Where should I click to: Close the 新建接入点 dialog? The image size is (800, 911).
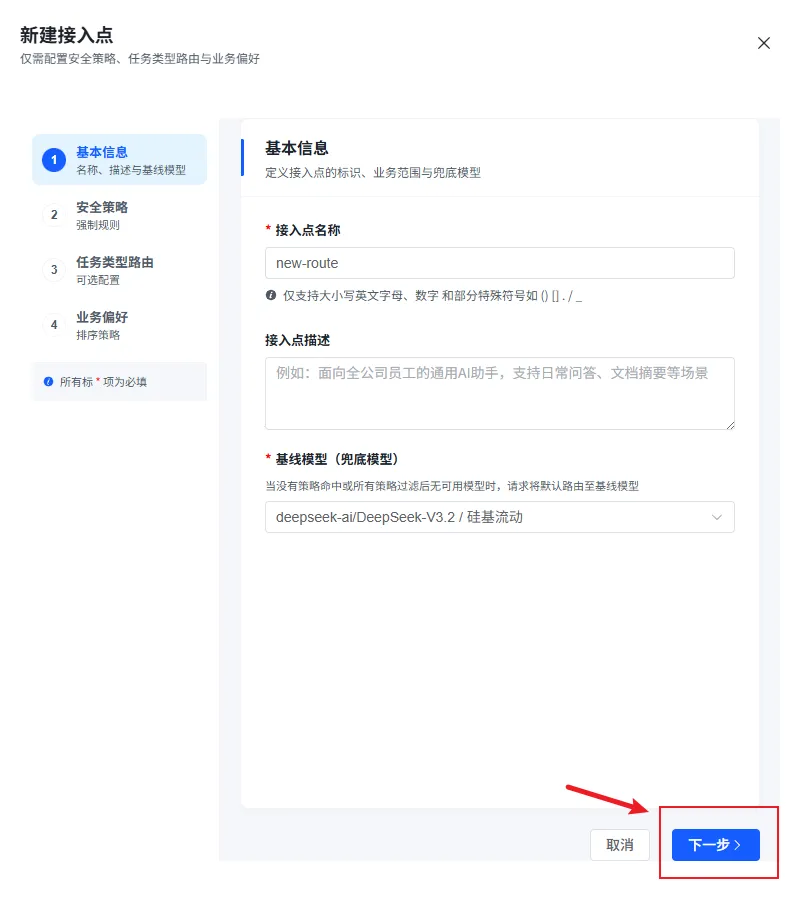click(x=763, y=43)
